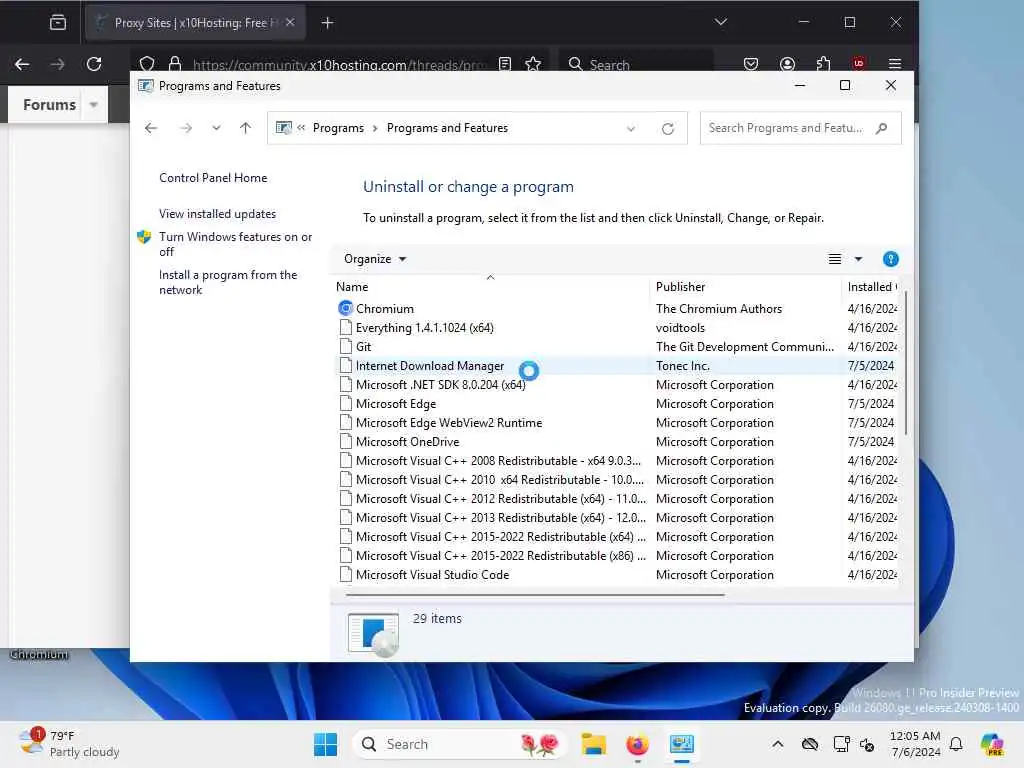The height and width of the screenshot is (768, 1024).
Task: Refresh the Programs and Features list
Action: pyautogui.click(x=667, y=129)
